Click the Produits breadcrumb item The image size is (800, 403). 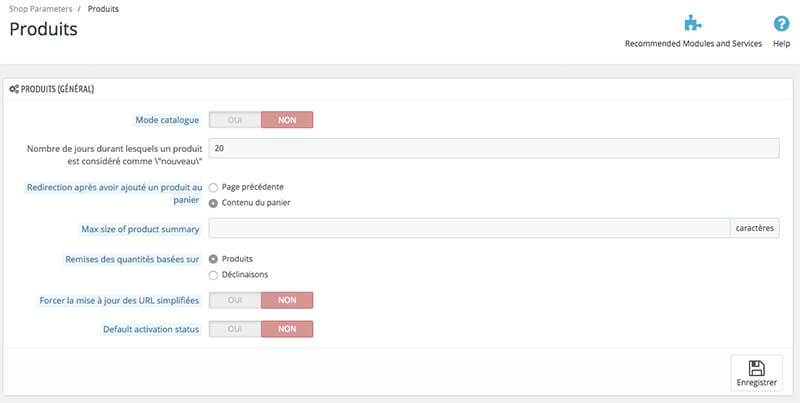(x=103, y=8)
